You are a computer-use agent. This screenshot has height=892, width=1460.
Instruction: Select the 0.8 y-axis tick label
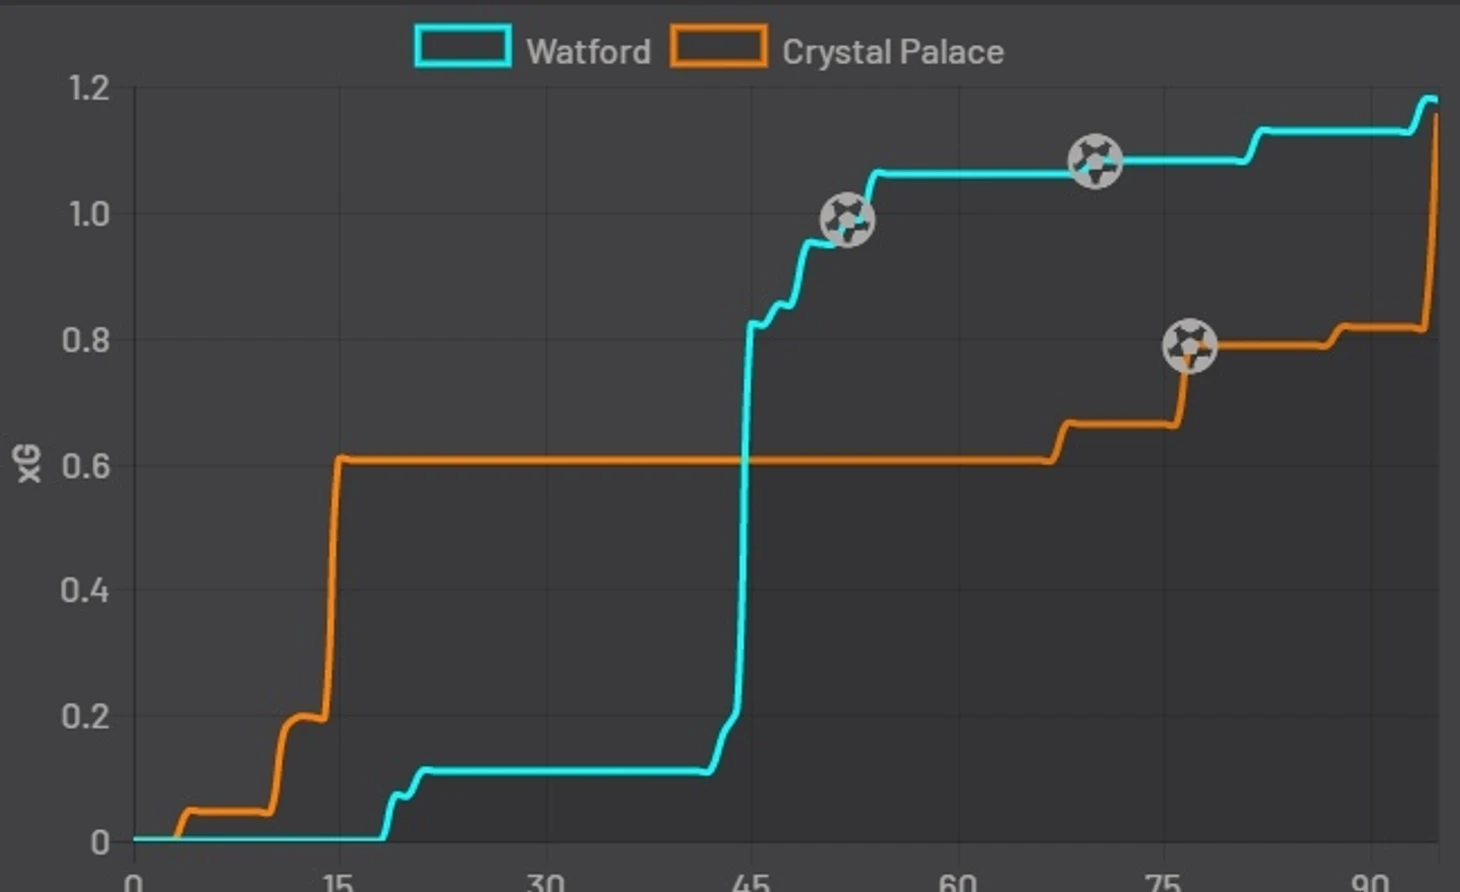pyautogui.click(x=86, y=340)
